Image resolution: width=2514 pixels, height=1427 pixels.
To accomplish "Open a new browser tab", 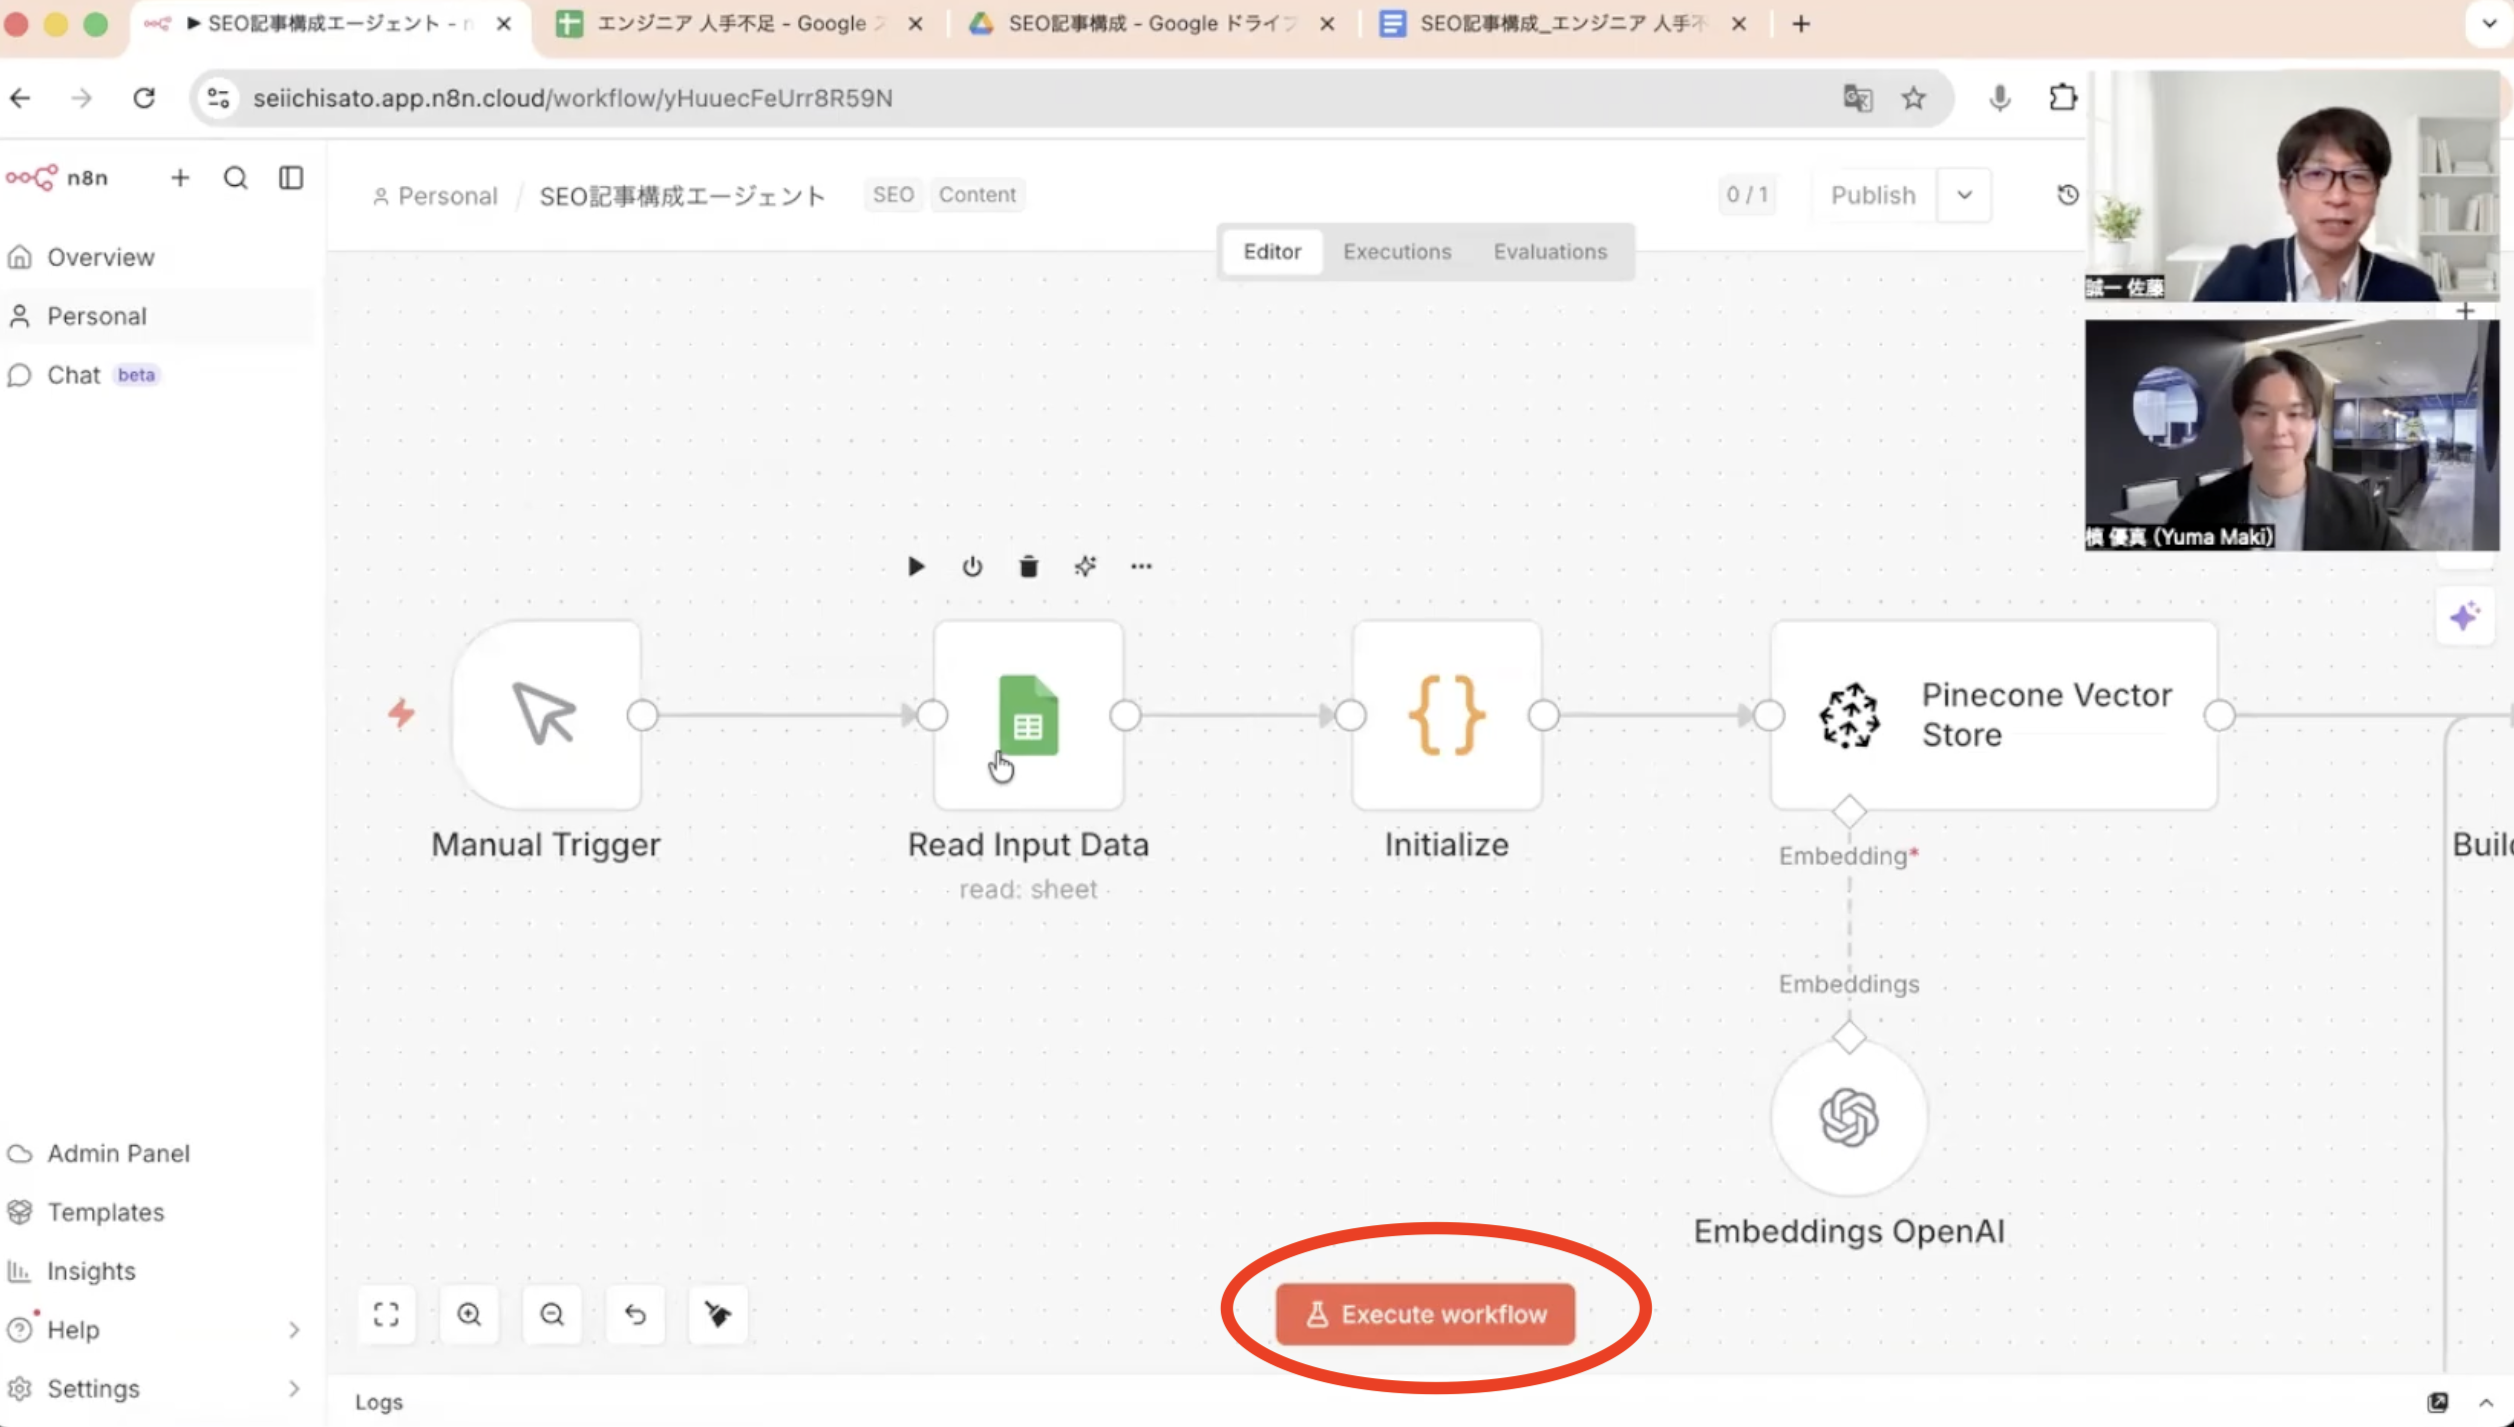I will (1800, 24).
